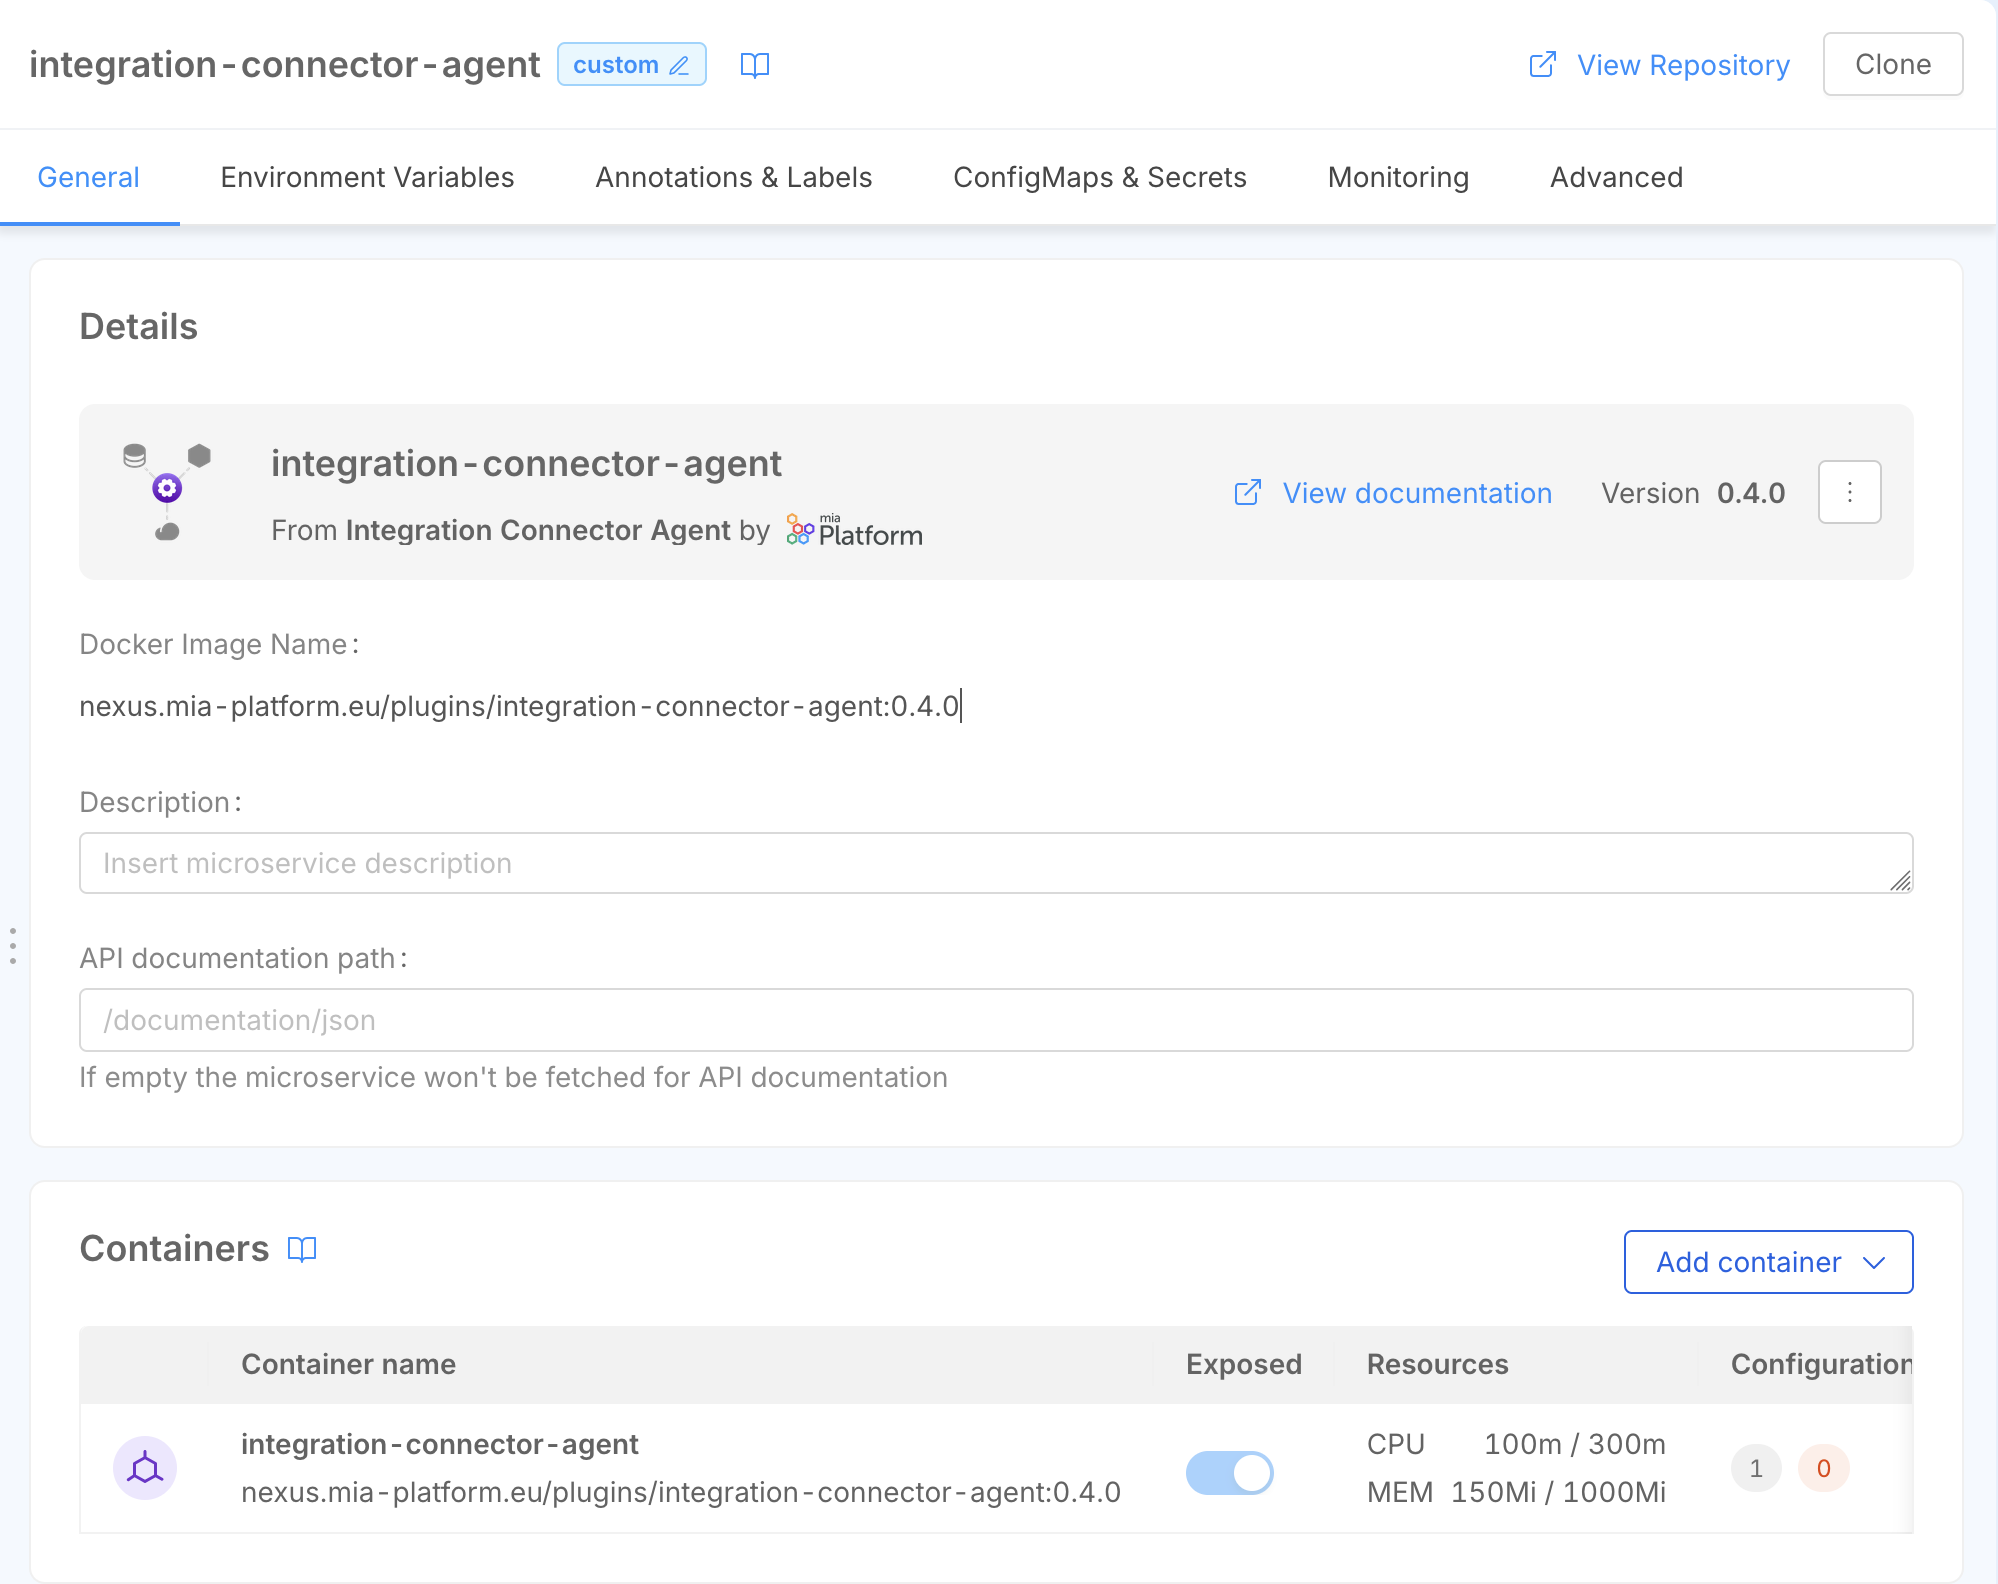Image resolution: width=1998 pixels, height=1584 pixels.
Task: Open the View documentation link
Action: pos(1417,493)
